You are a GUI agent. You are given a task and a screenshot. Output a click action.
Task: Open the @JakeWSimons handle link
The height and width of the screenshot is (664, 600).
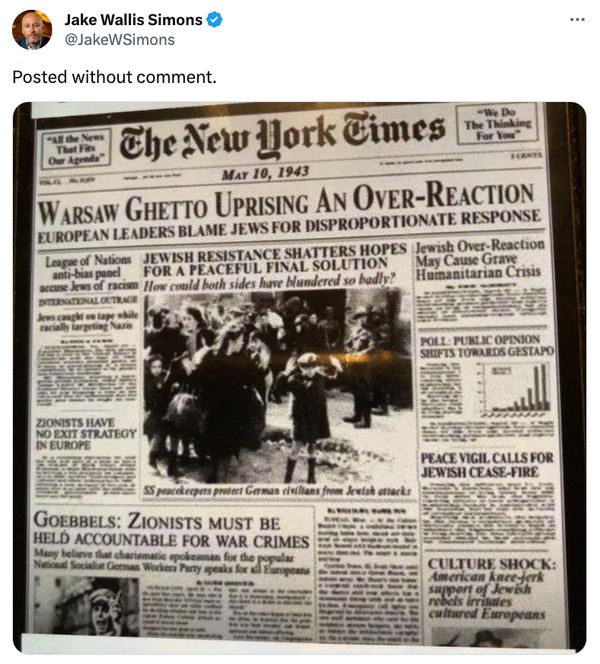point(119,40)
